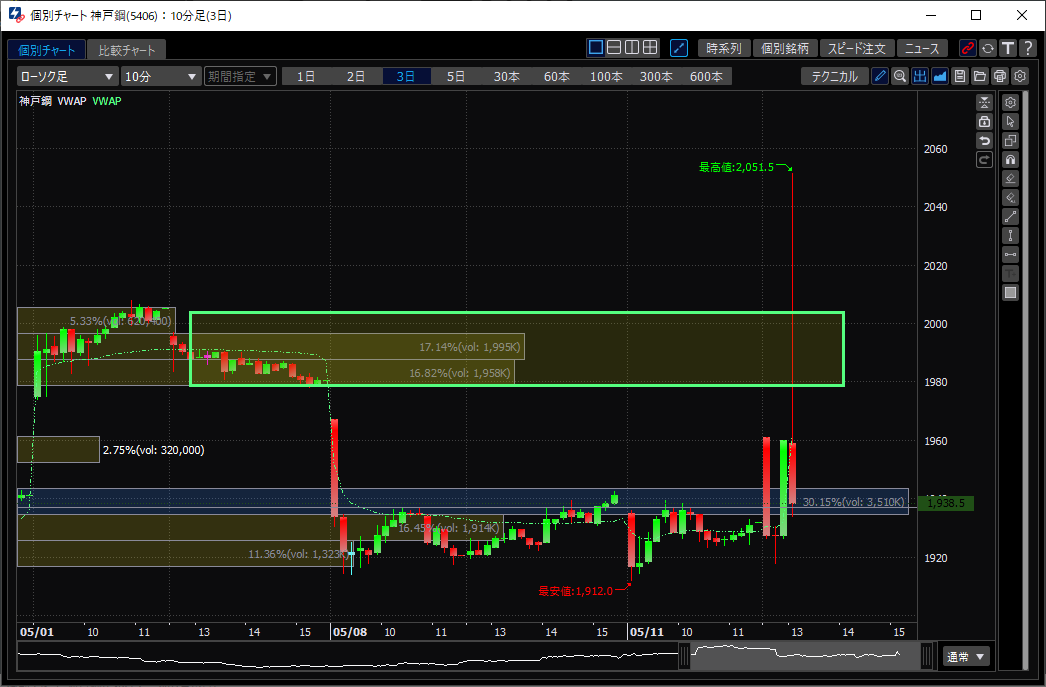The width and height of the screenshot is (1046, 687).
Task: Open the 時系列 view
Action: [724, 49]
